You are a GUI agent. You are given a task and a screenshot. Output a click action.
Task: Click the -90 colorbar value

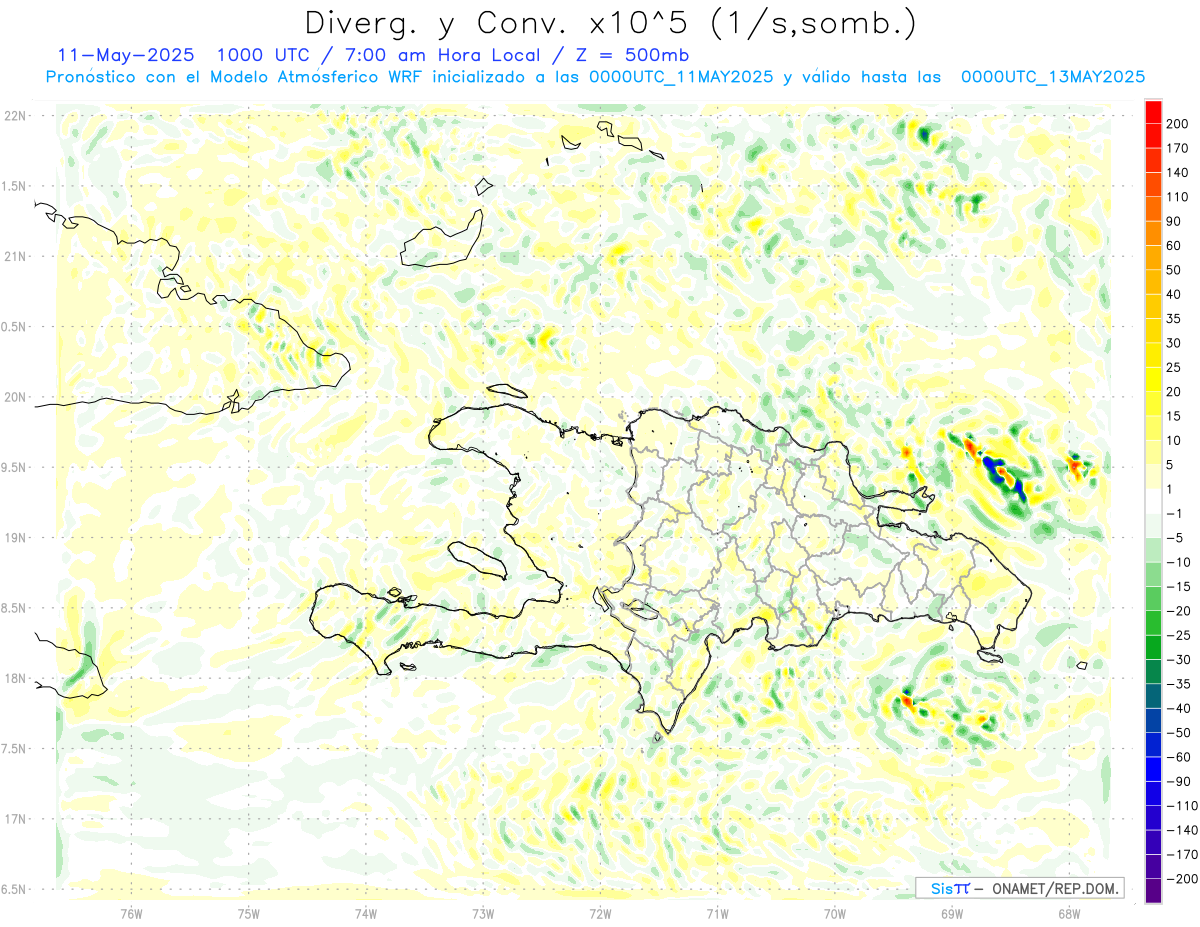pos(1177,782)
